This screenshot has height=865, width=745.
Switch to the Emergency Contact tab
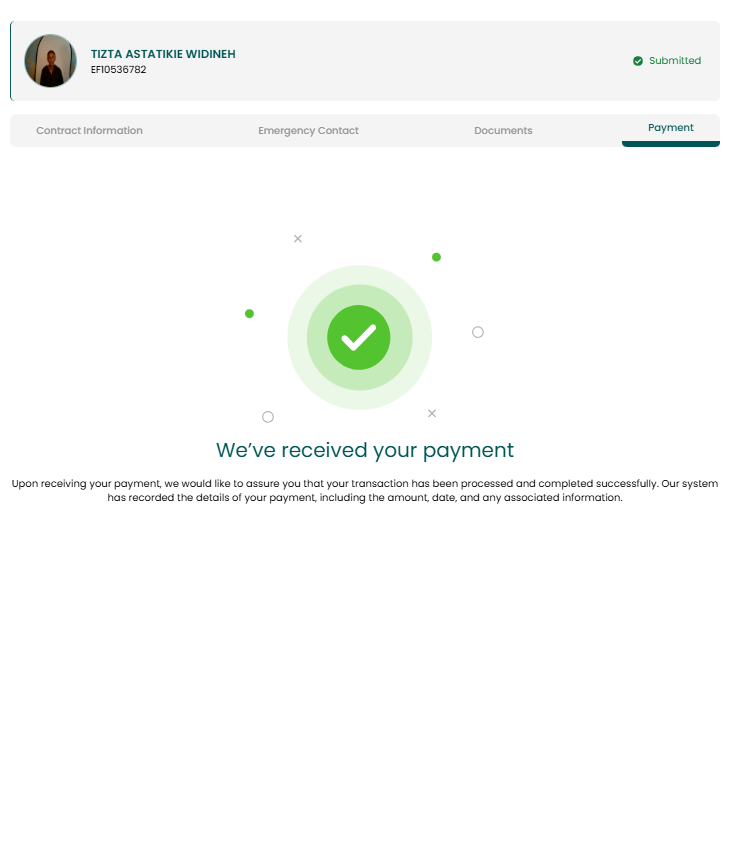tap(308, 131)
